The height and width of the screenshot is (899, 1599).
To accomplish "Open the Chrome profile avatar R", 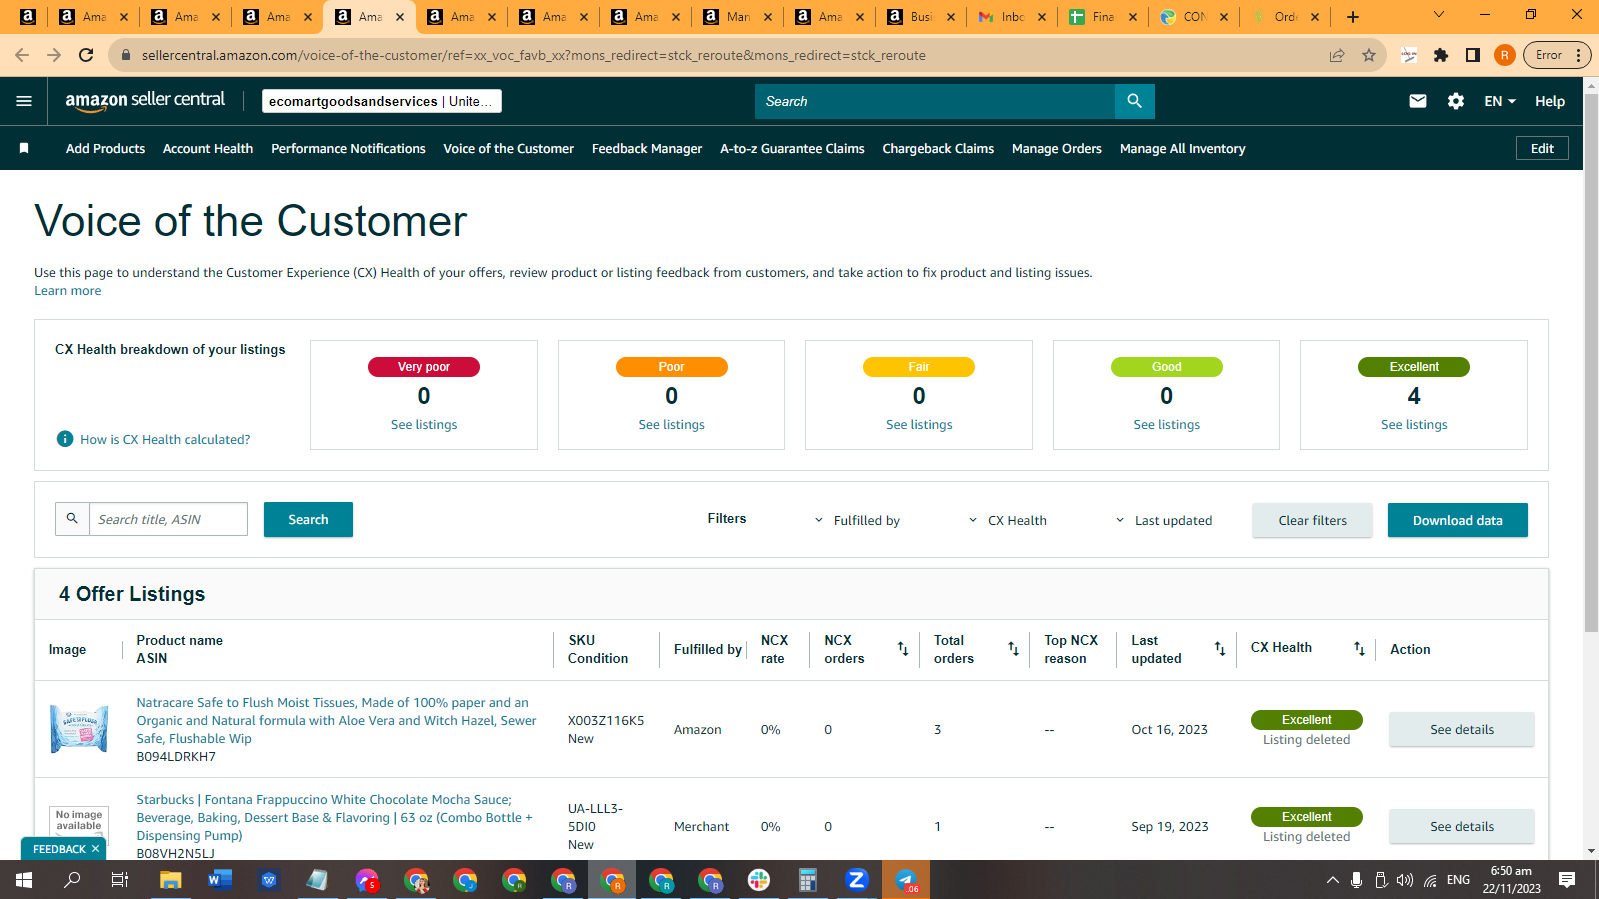I will (1504, 55).
